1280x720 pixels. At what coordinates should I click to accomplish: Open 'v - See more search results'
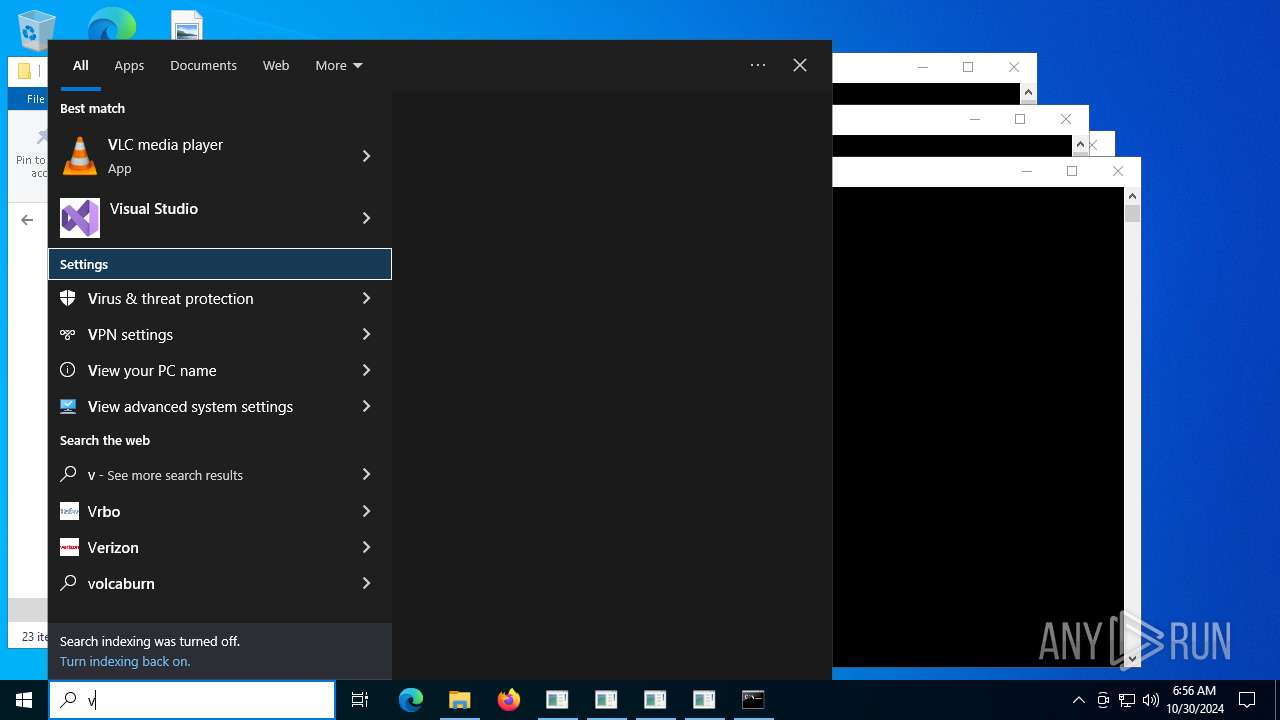pos(220,475)
